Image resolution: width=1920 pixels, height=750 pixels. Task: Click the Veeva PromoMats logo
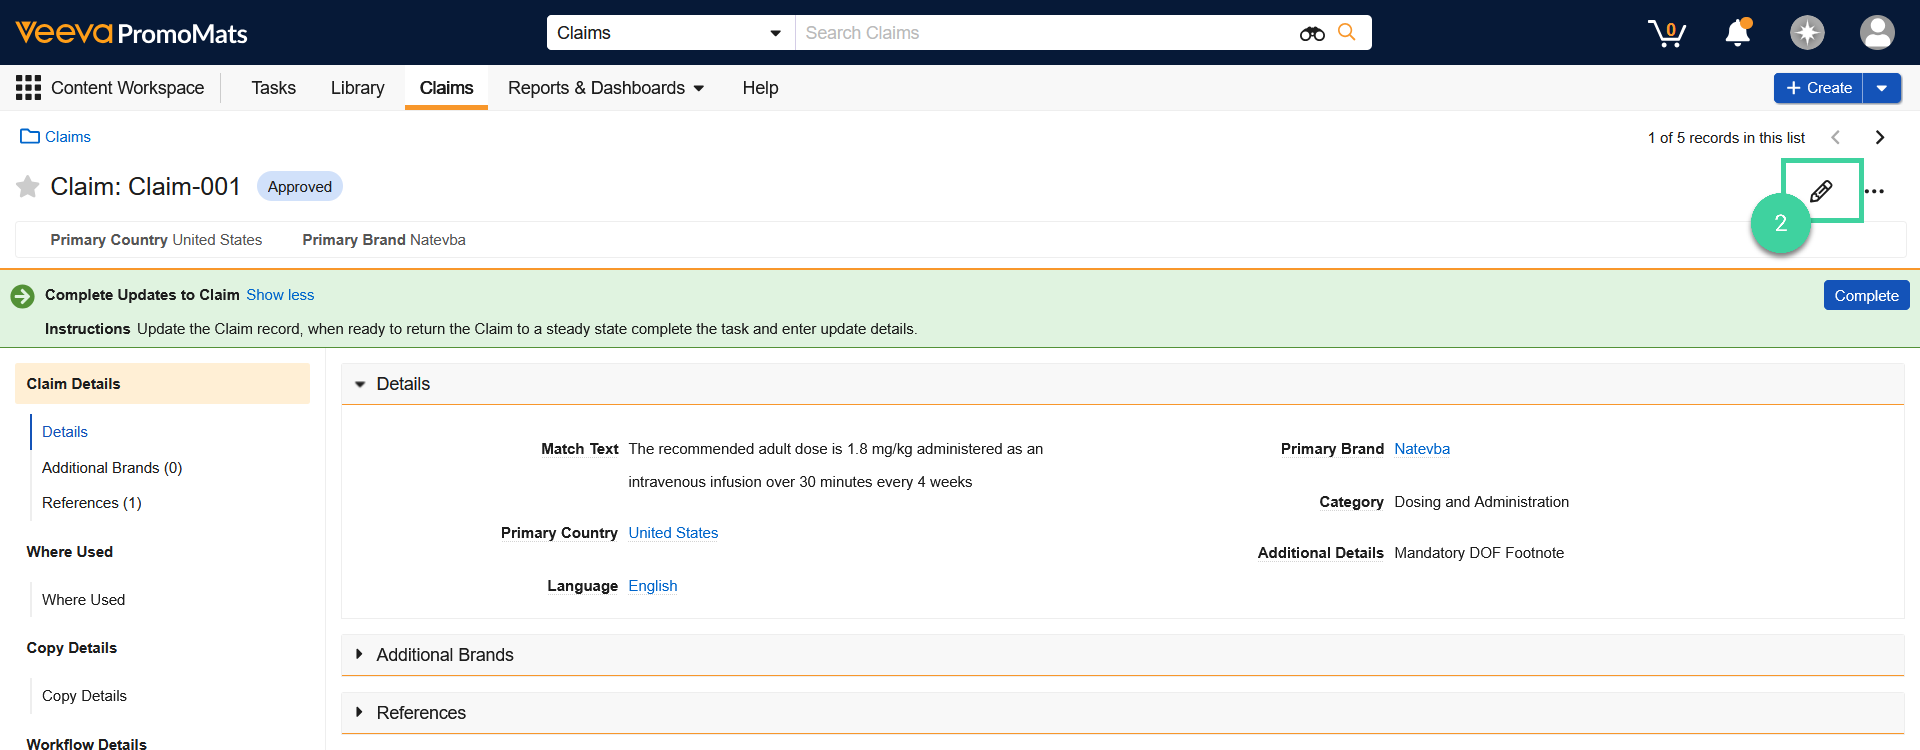pos(131,33)
